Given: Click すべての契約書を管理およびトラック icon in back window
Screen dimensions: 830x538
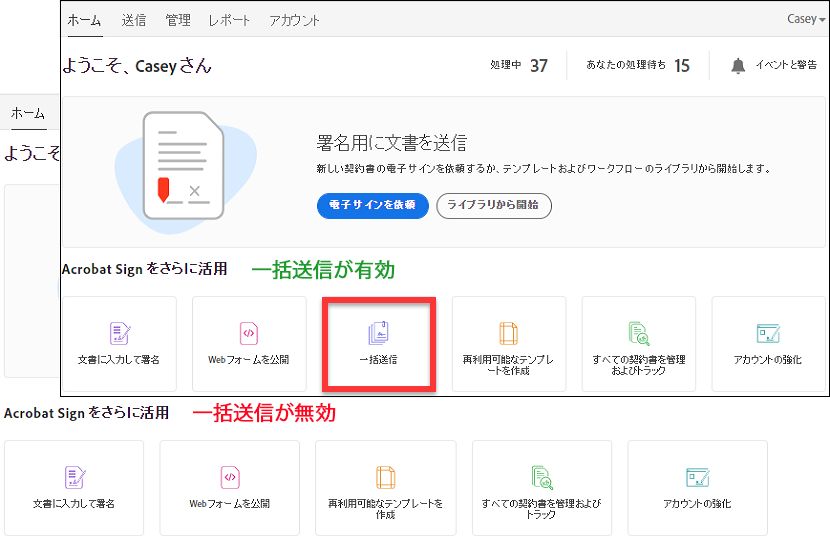Looking at the screenshot, I should [x=542, y=477].
